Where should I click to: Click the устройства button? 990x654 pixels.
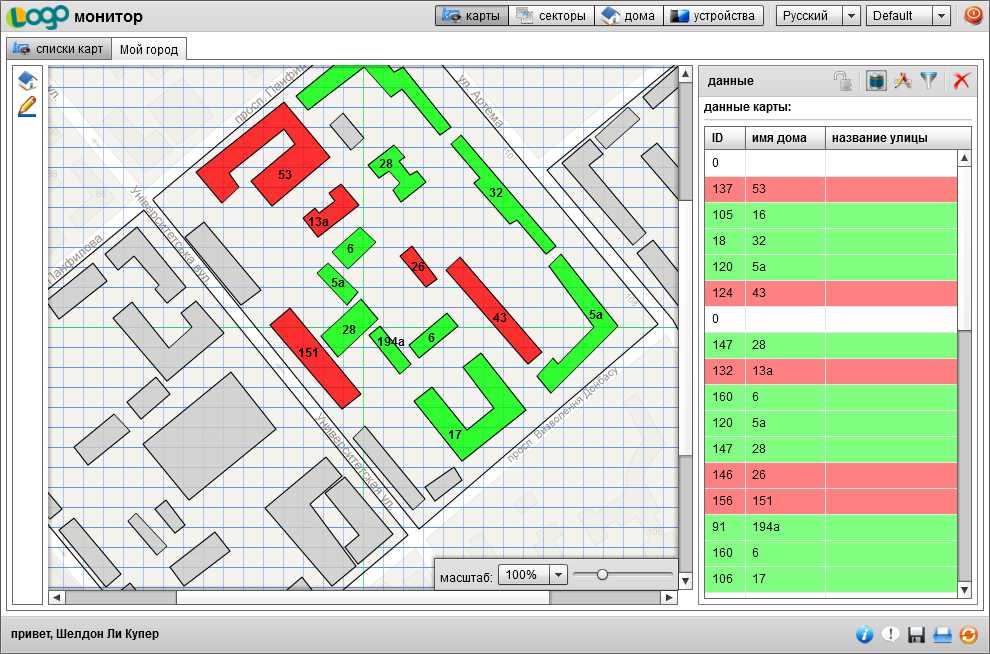point(713,16)
